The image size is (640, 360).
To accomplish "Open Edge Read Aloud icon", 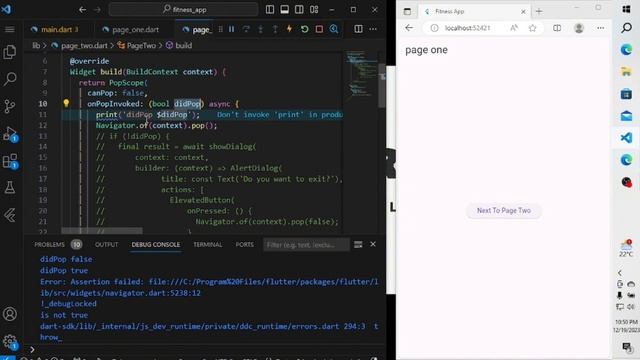I will coord(514,28).
